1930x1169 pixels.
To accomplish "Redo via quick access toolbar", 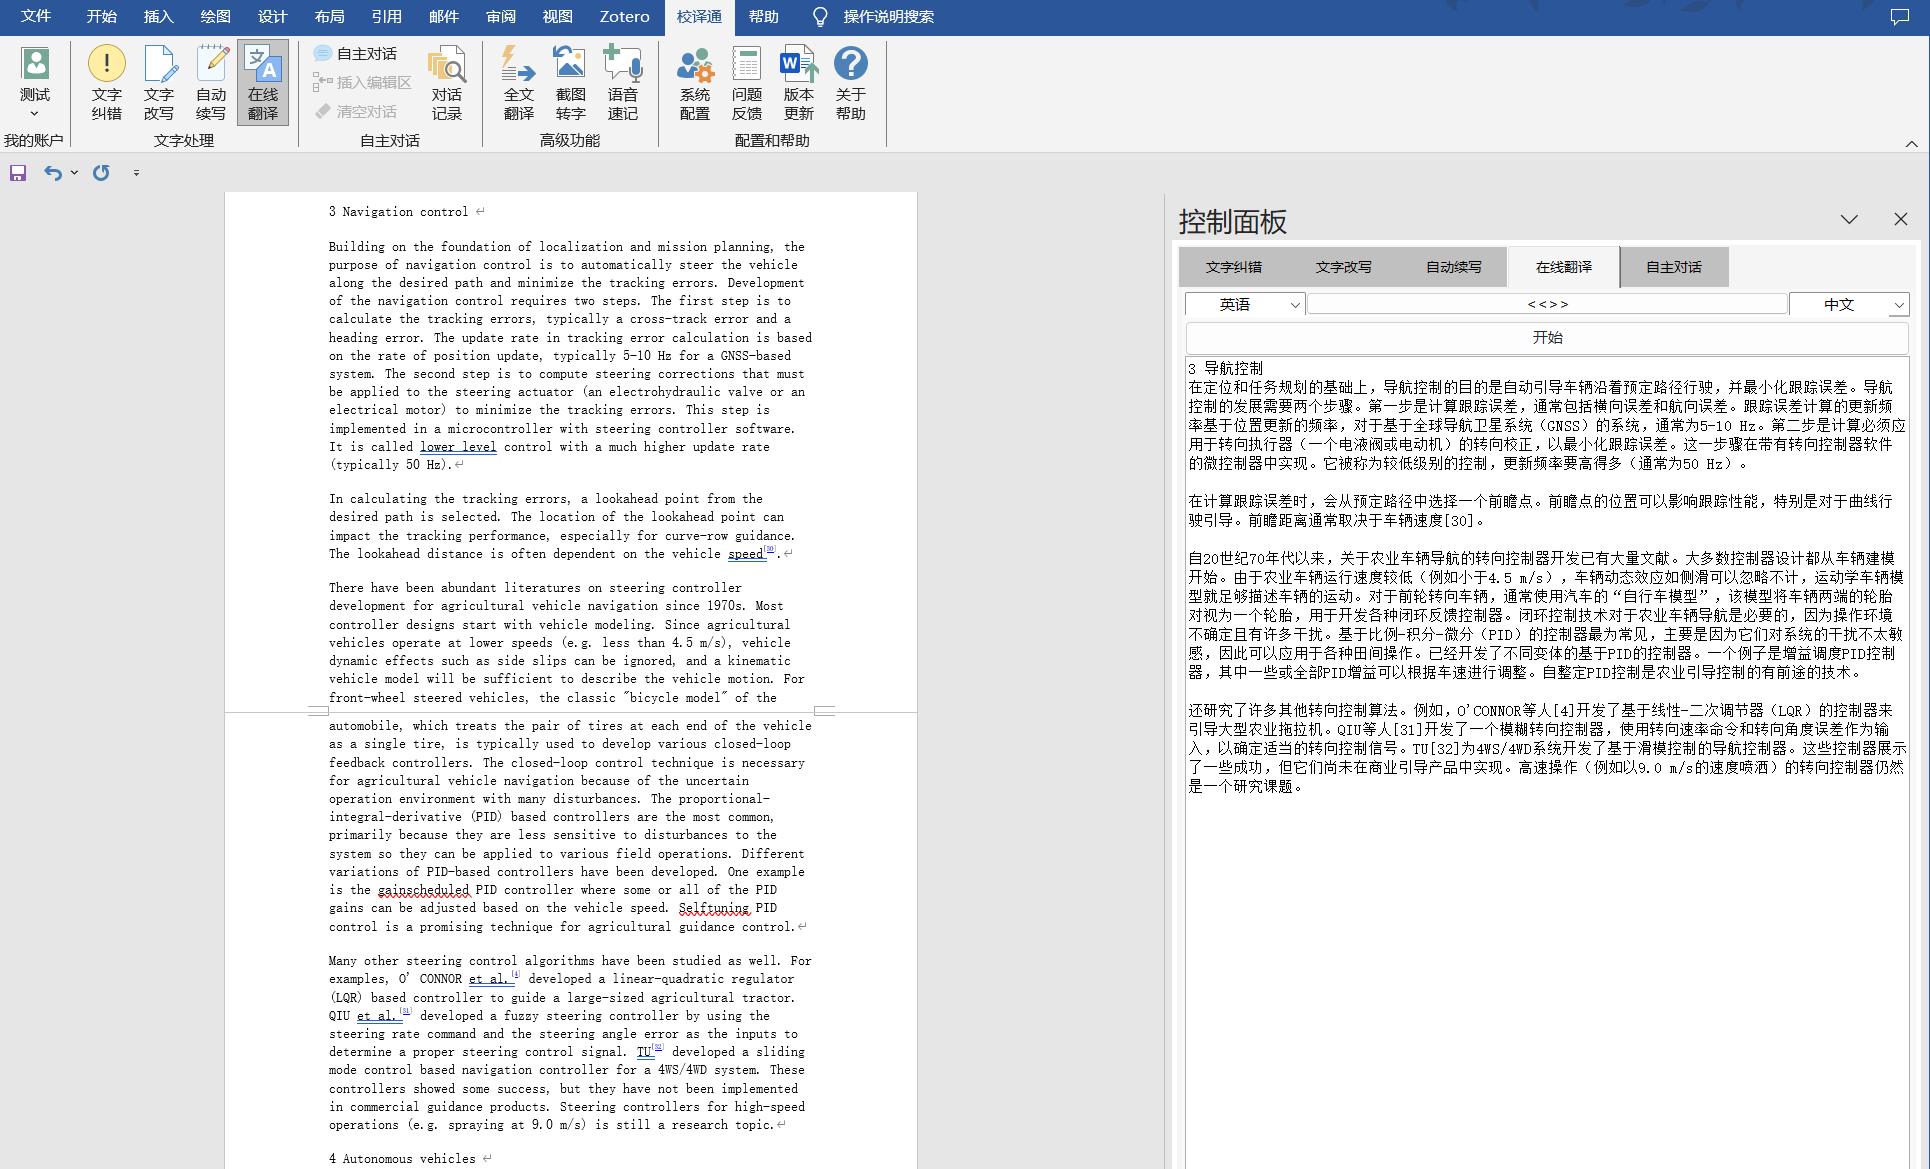I will (101, 173).
